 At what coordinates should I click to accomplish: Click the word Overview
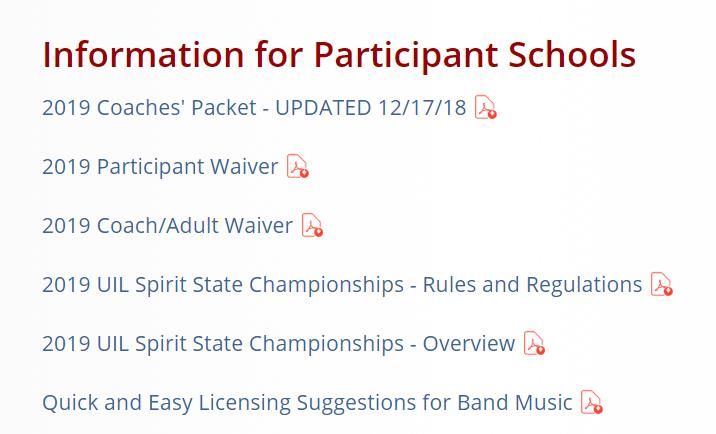click(x=469, y=344)
